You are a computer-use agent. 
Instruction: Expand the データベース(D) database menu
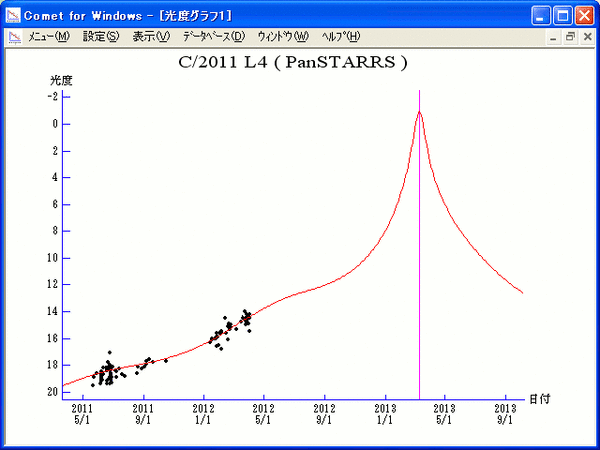pyautogui.click(x=213, y=36)
